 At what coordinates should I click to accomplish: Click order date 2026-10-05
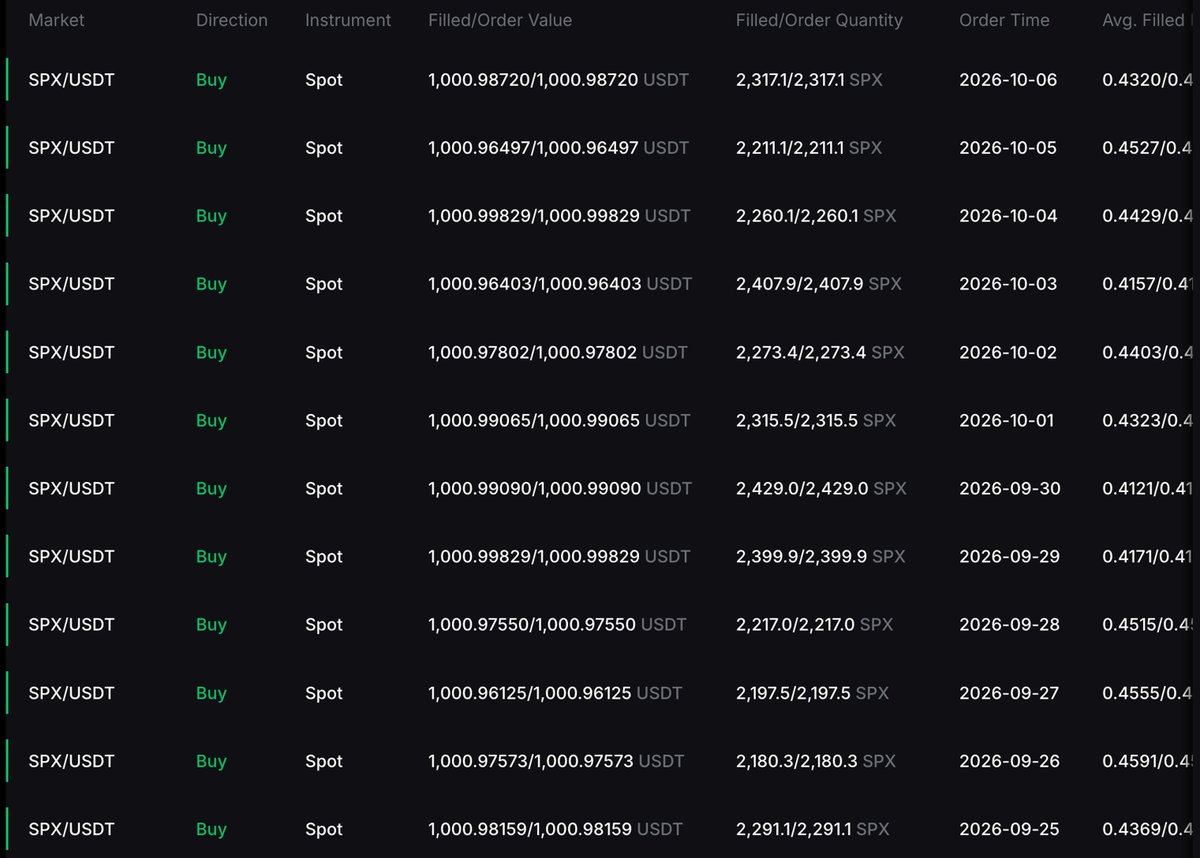1008,148
